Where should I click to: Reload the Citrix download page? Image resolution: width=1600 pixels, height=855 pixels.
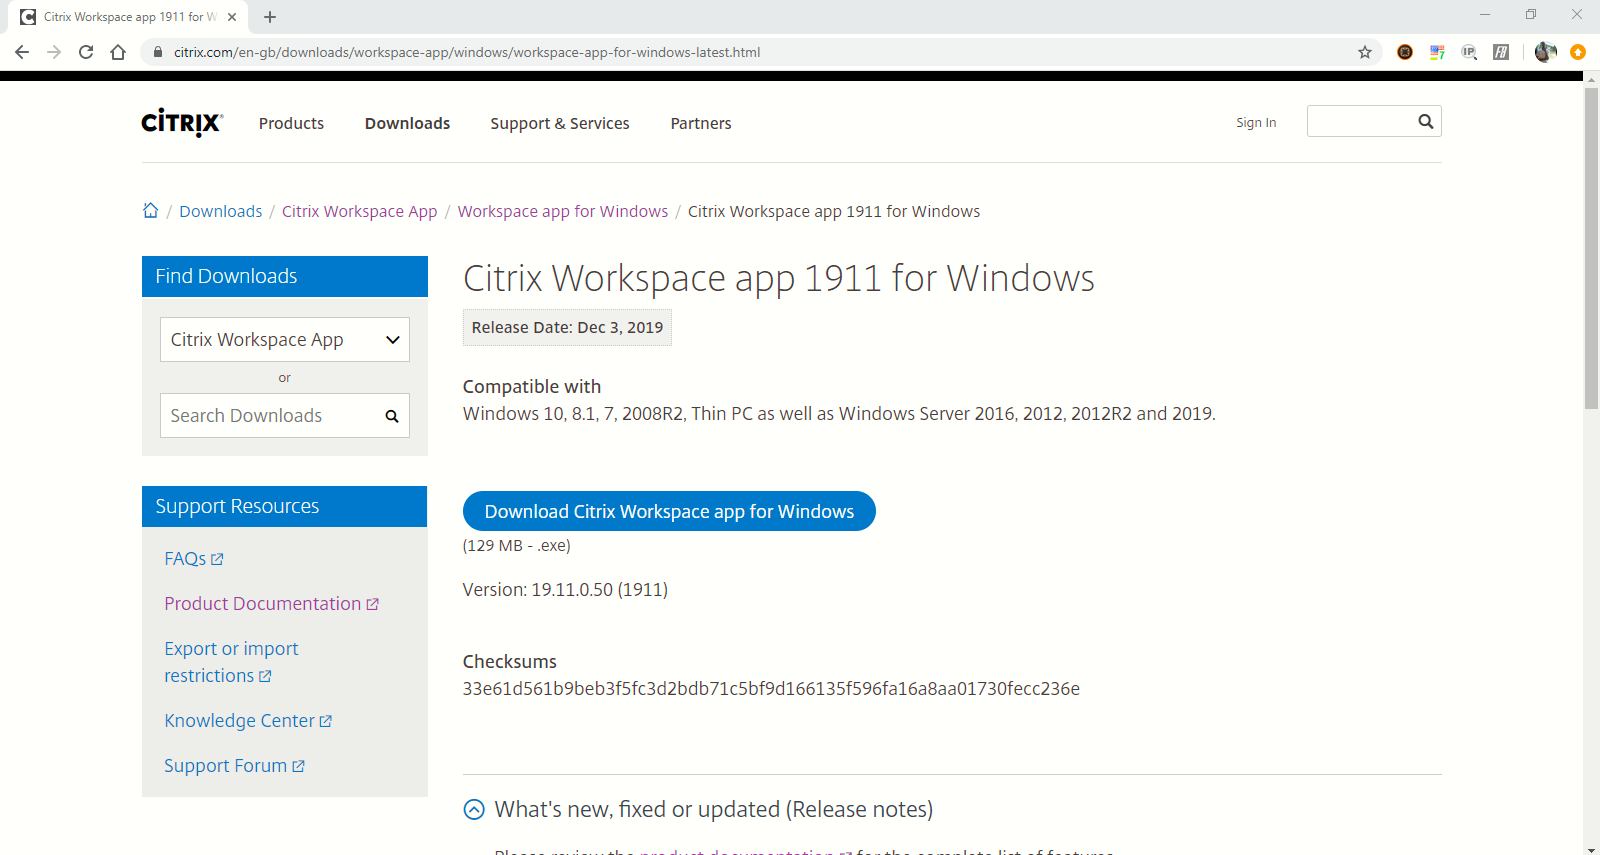[86, 52]
